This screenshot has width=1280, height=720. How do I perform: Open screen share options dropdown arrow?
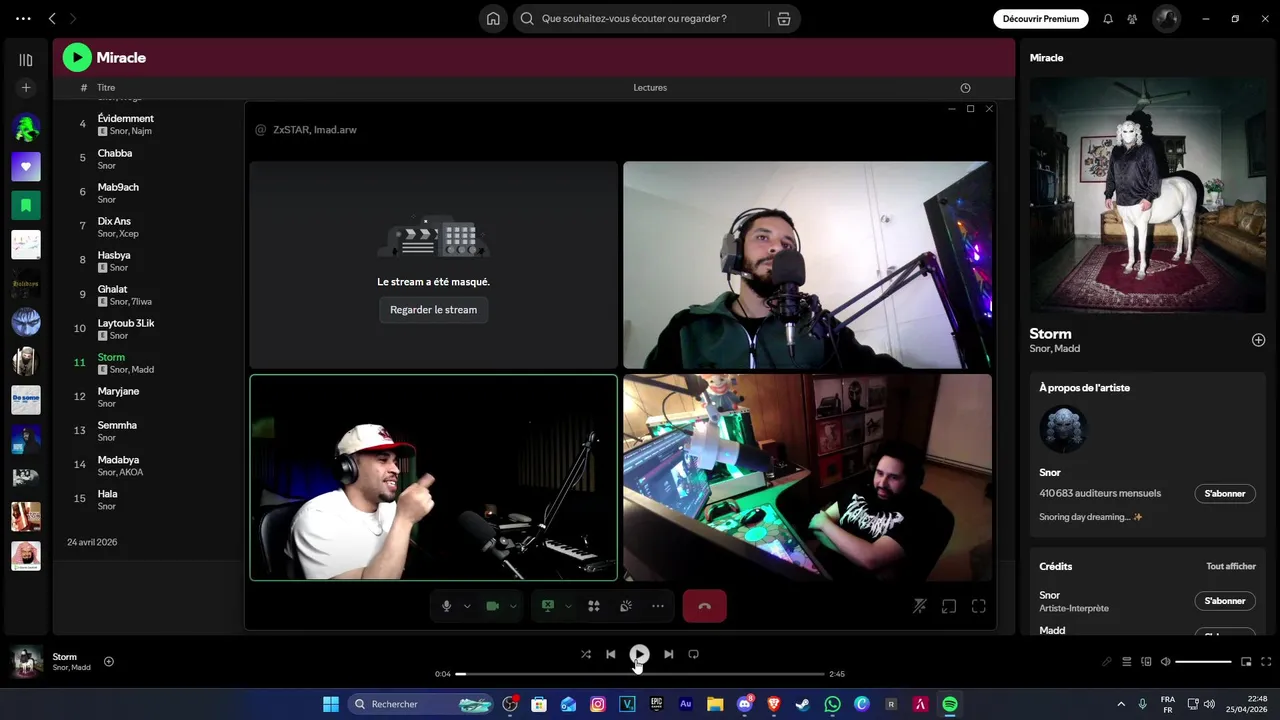pos(568,606)
